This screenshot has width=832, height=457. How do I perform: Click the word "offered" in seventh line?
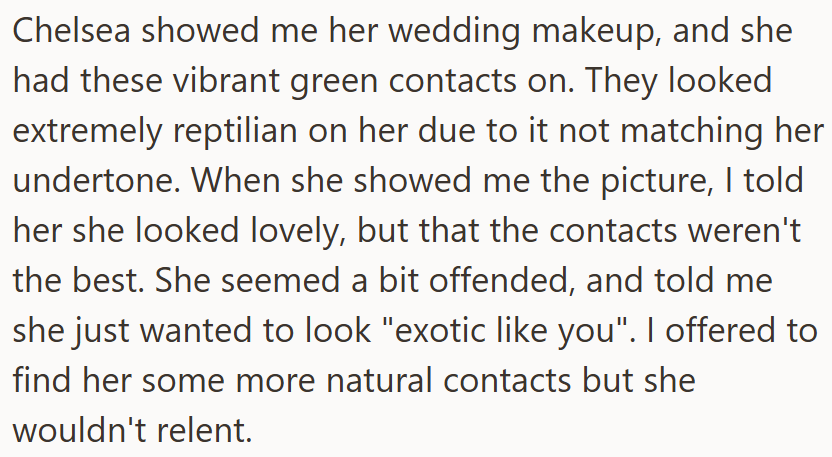[x=719, y=331]
